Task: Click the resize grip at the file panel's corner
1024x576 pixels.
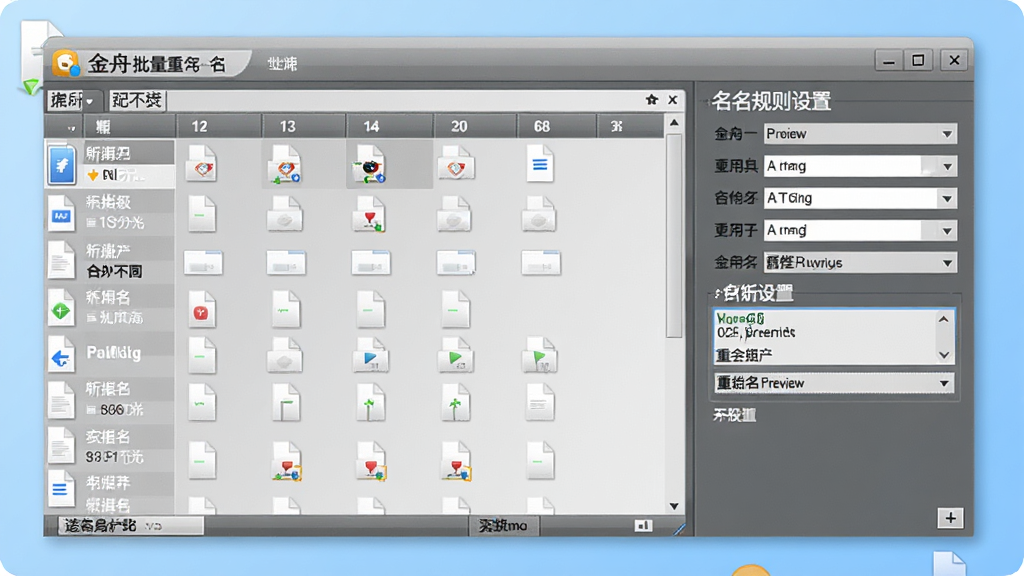Action: (679, 530)
